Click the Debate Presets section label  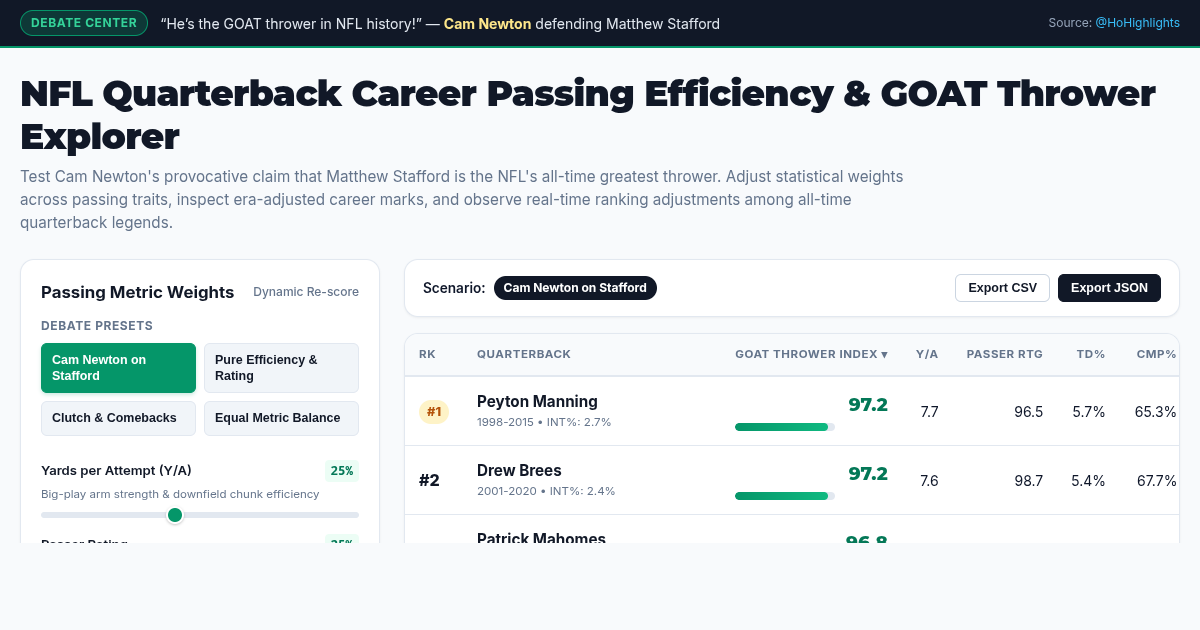pos(97,326)
